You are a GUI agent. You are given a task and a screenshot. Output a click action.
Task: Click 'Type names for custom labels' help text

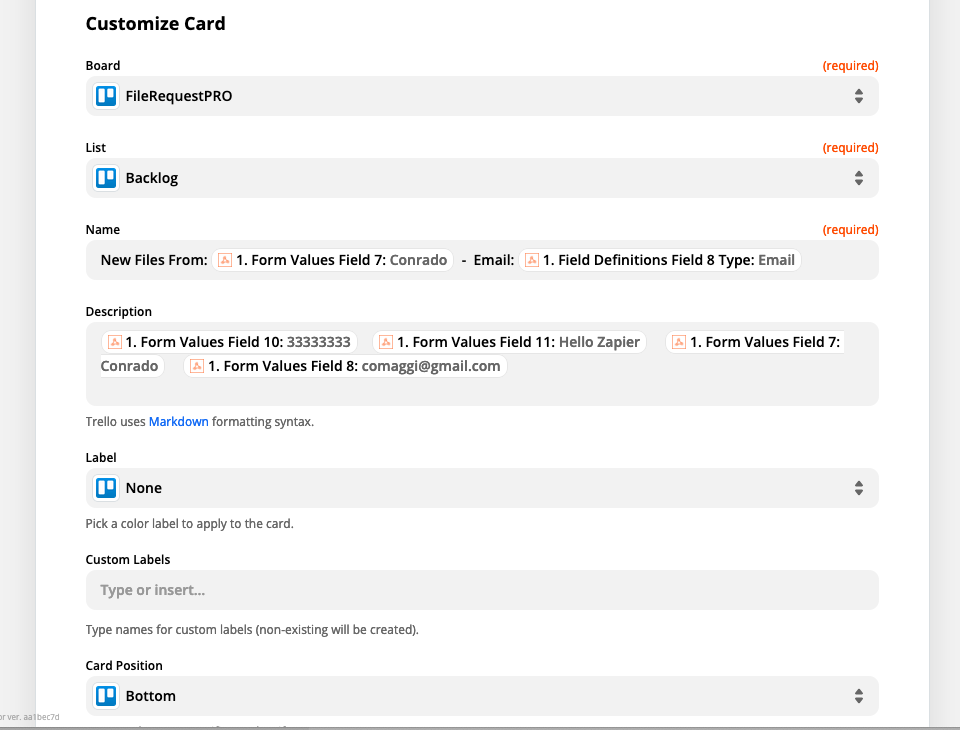tap(252, 630)
